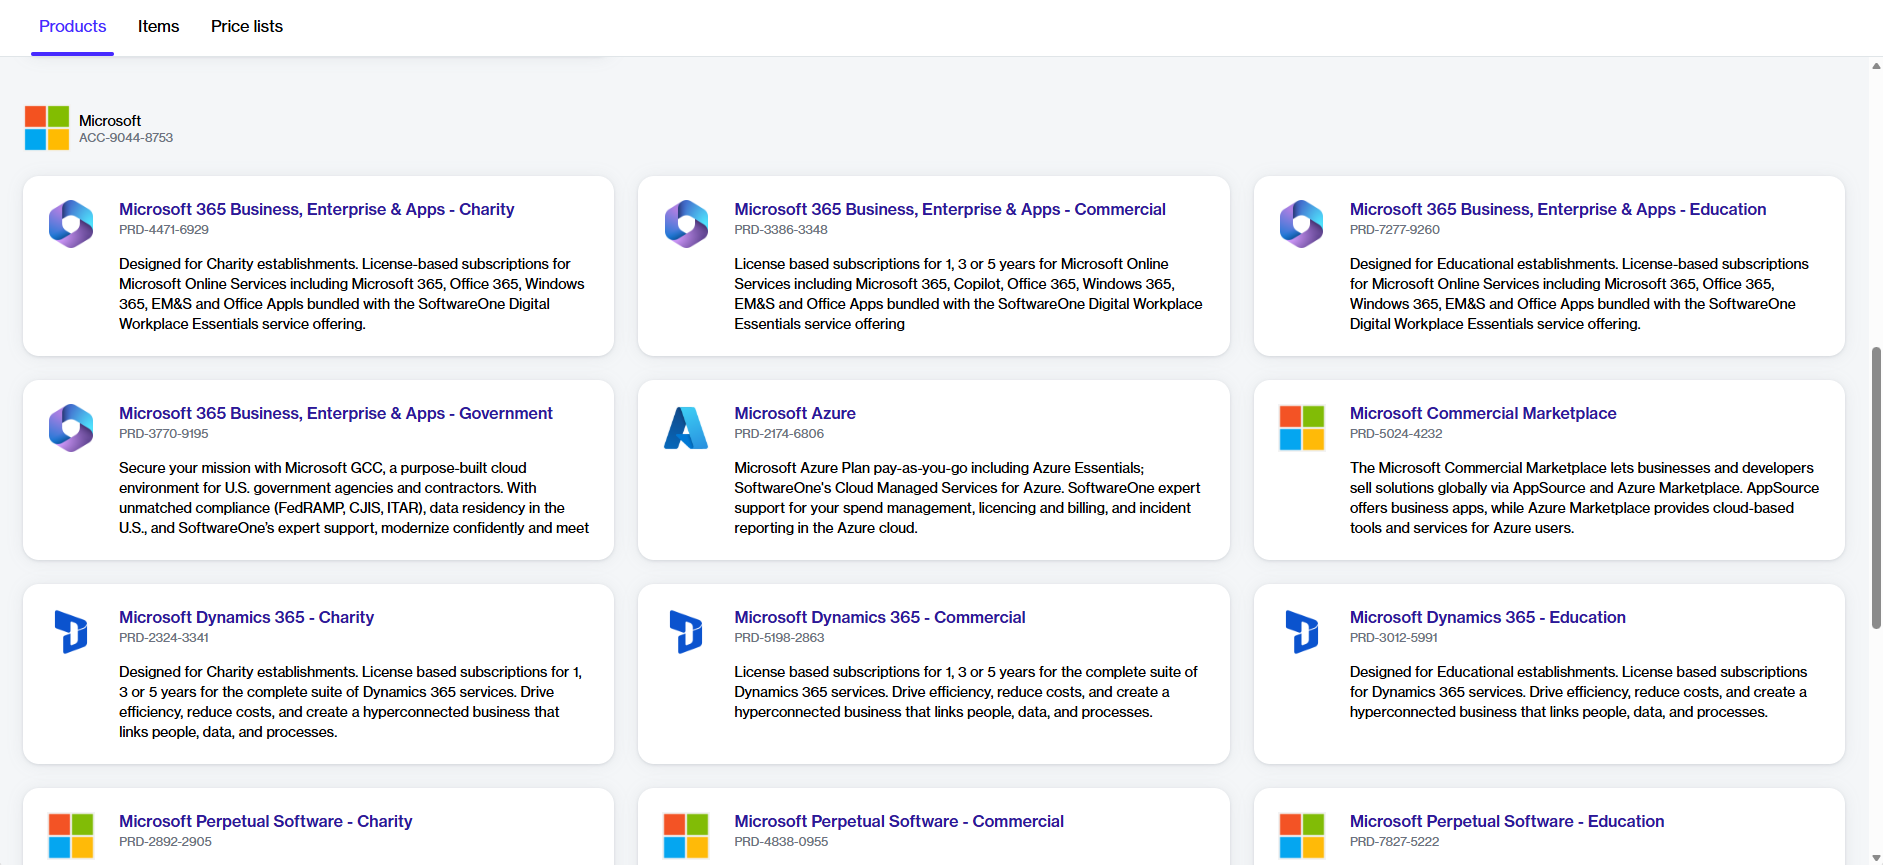This screenshot has height=865, width=1883.
Task: Click product ID PRD-4838-0955
Action: 781,842
